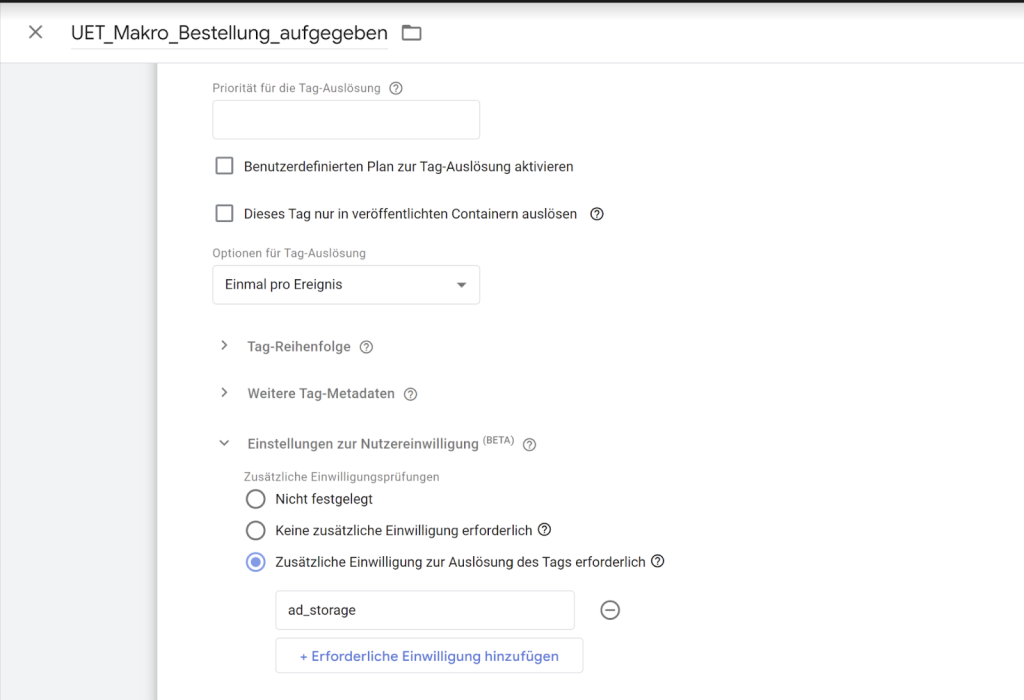
Task: Open the Einmal pro Ereignis dropdown
Action: [x=346, y=285]
